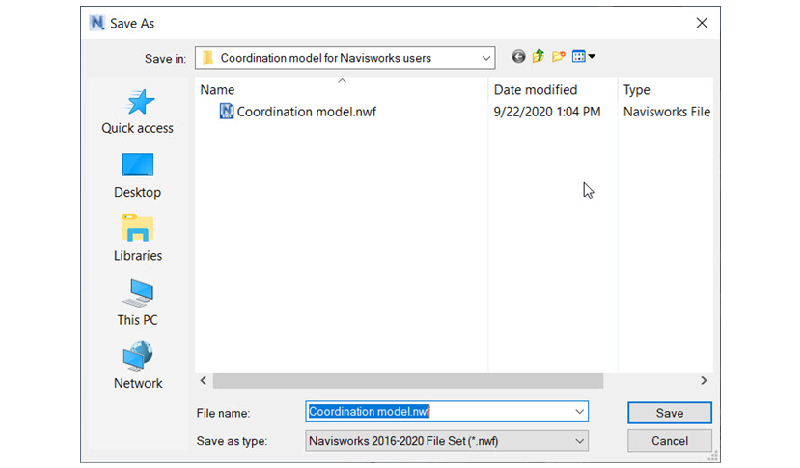Open Libraries in places bar
This screenshot has height=468, width=800.
pyautogui.click(x=137, y=239)
